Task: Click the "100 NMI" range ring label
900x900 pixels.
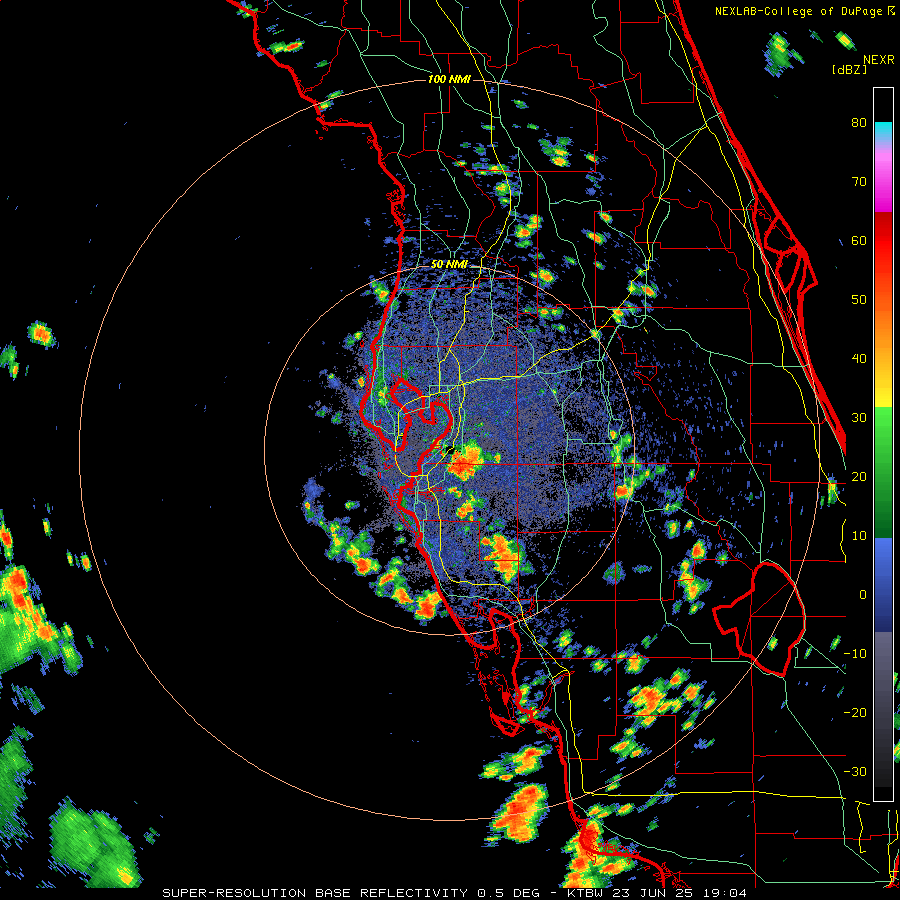Action: (x=449, y=79)
